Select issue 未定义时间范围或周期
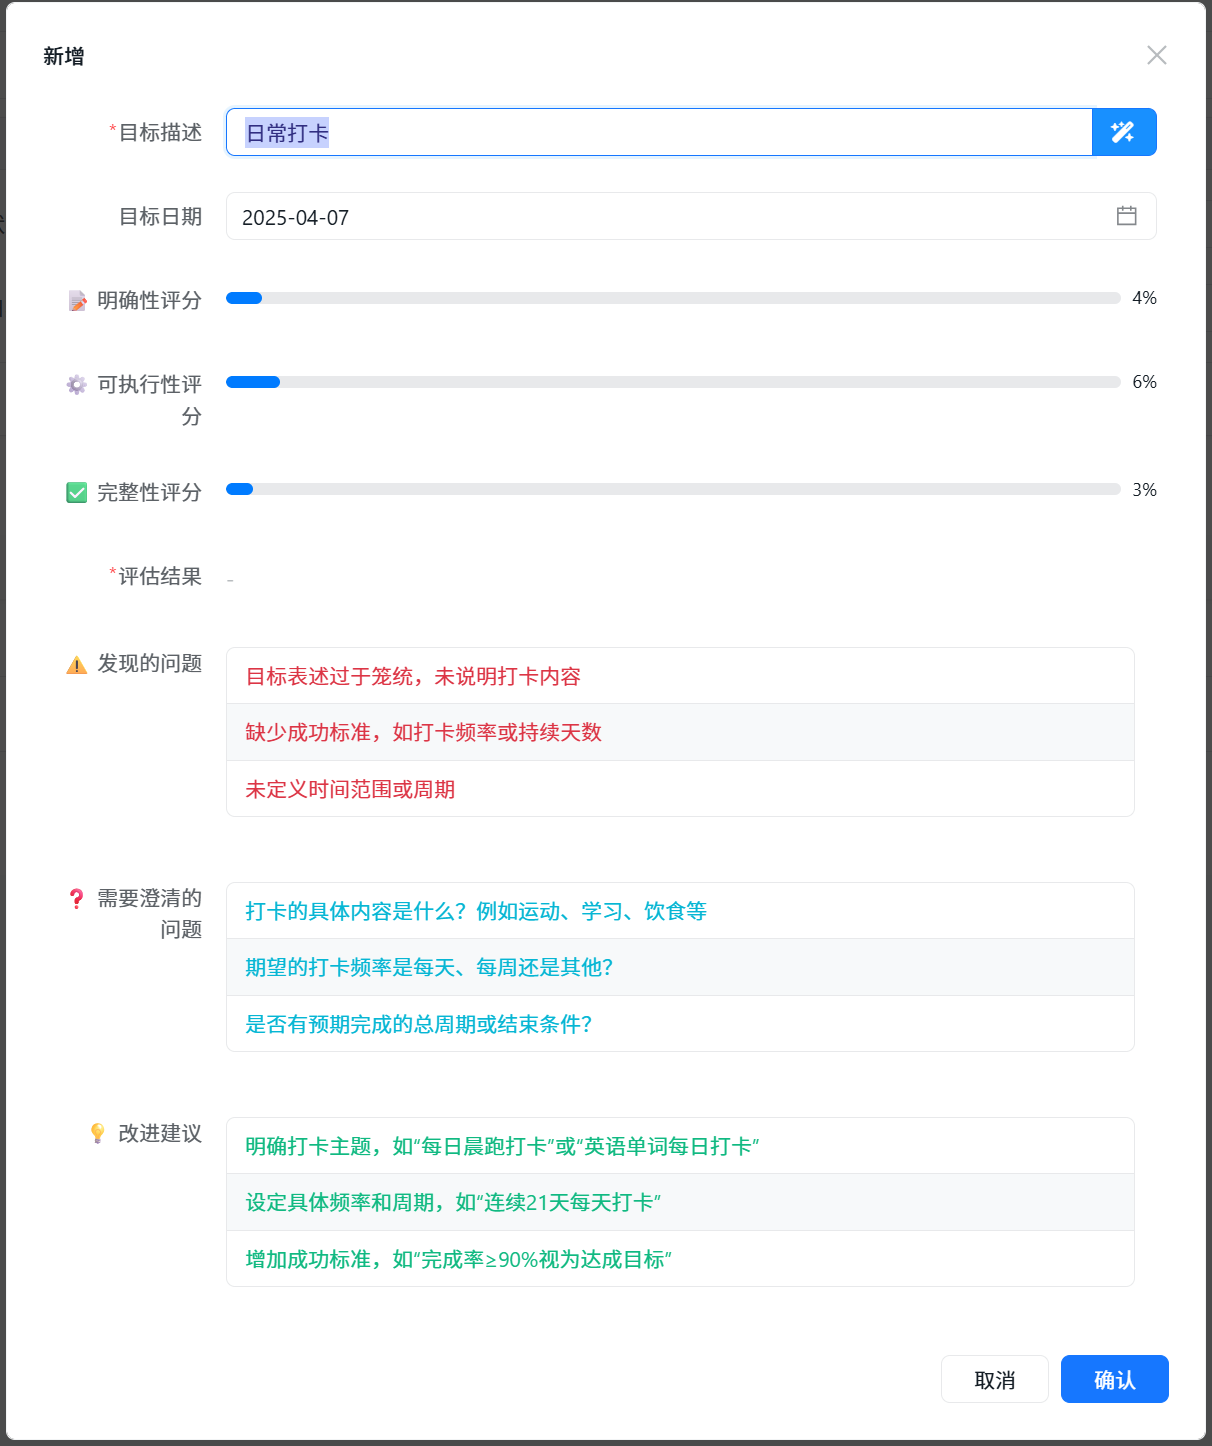 (x=680, y=789)
